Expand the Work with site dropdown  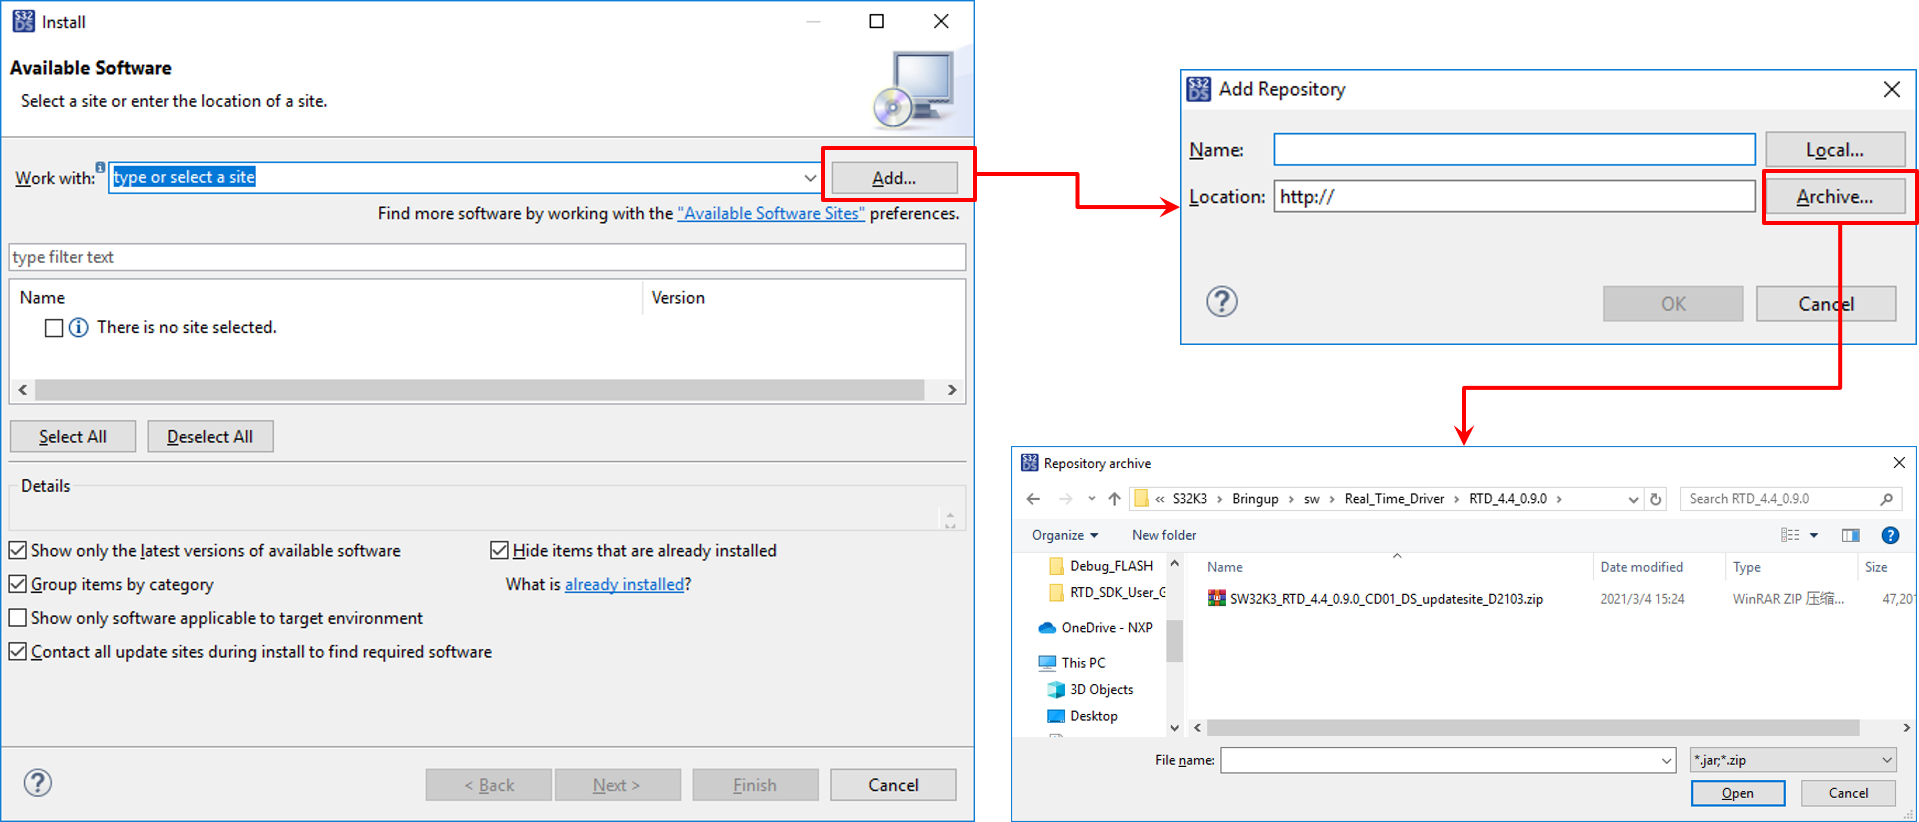(x=809, y=178)
